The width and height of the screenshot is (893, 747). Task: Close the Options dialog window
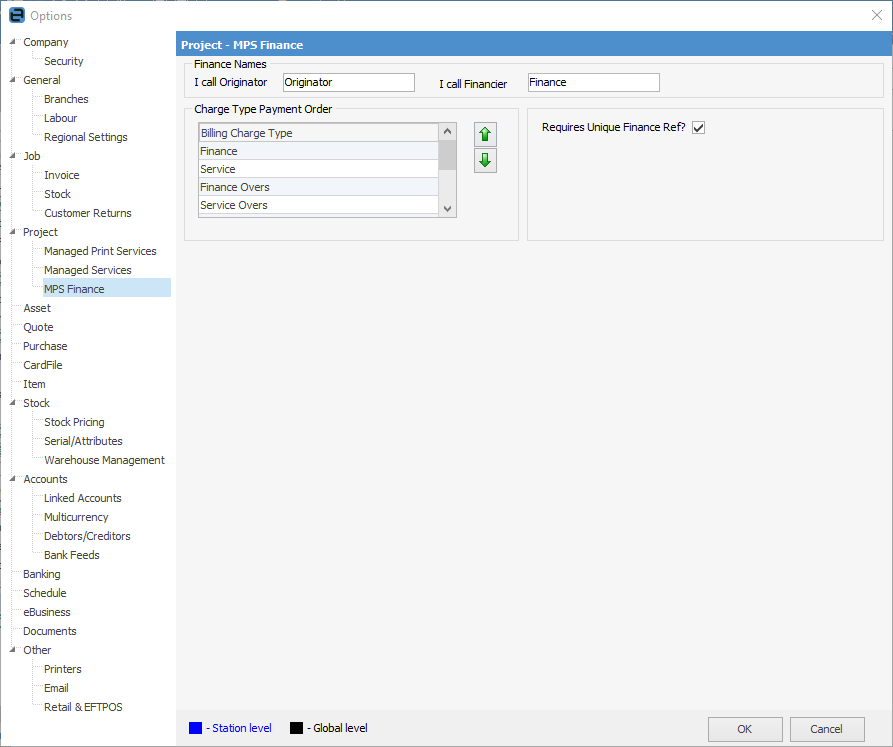[x=876, y=15]
